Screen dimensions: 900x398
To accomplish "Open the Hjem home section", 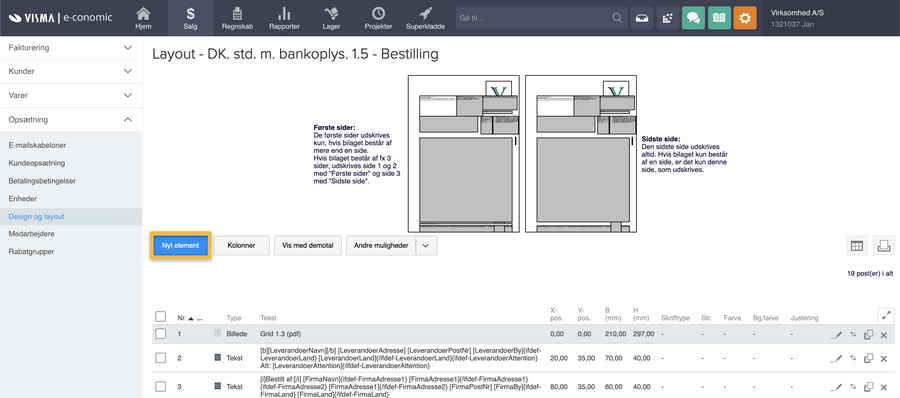I will click(x=143, y=18).
